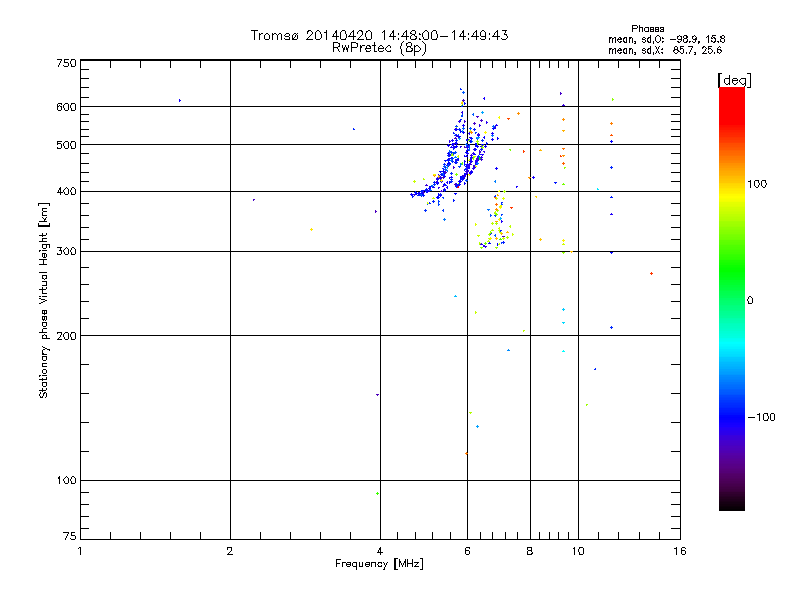The width and height of the screenshot is (800, 600).
Task: Click the 'mean, sd,X: 85.7, 25.6' line
Action: 665,50
